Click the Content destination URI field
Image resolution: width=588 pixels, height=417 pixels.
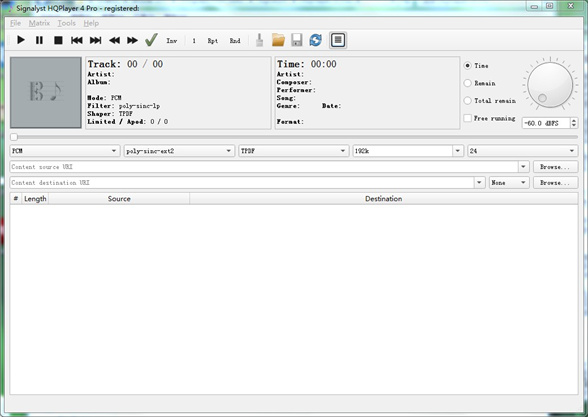point(242,183)
